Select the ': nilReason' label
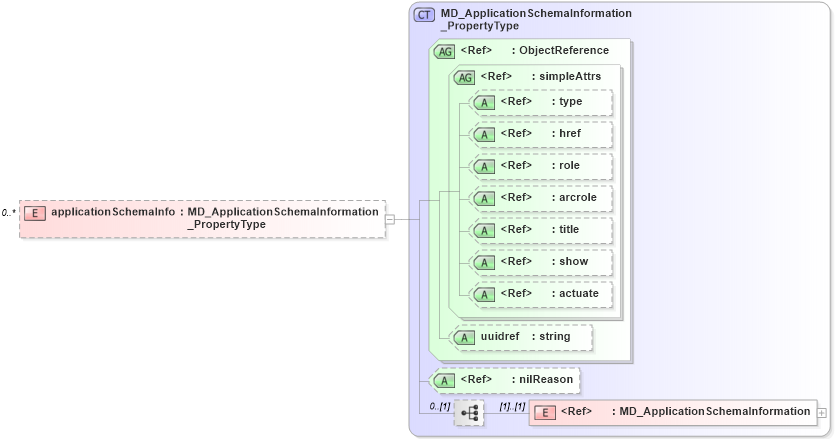The width and height of the screenshot is (835, 439). (542, 379)
